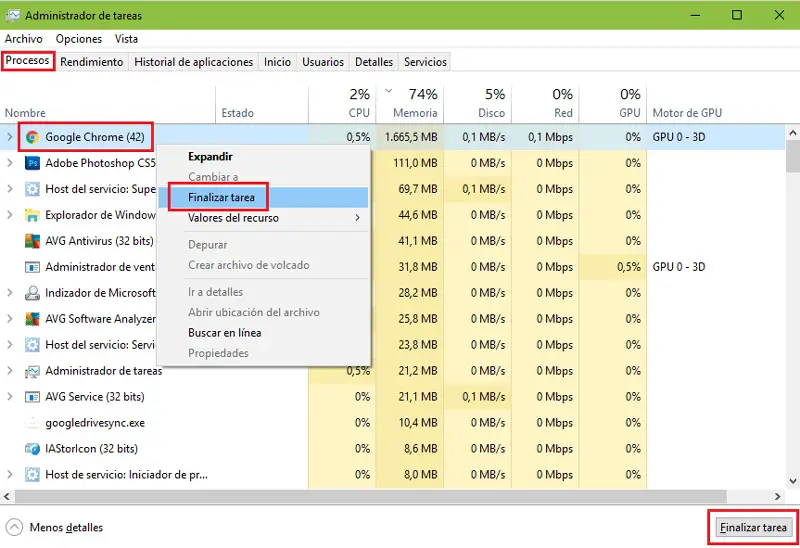The width and height of the screenshot is (800, 548).
Task: Click the bottom Finalizar tarea button
Action: (753, 528)
